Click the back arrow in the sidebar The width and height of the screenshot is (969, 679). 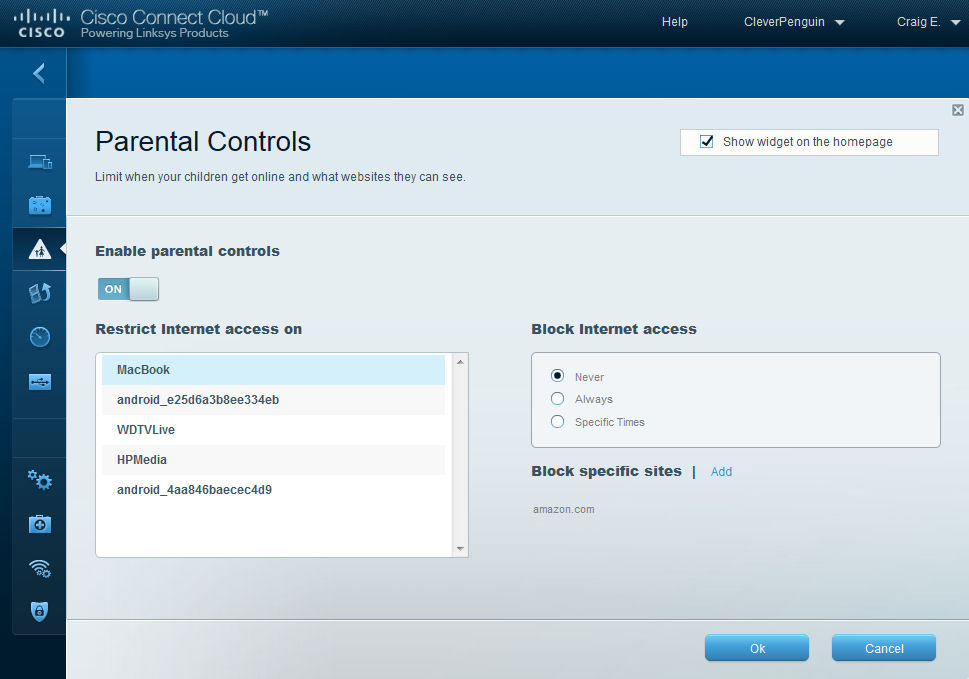[39, 73]
